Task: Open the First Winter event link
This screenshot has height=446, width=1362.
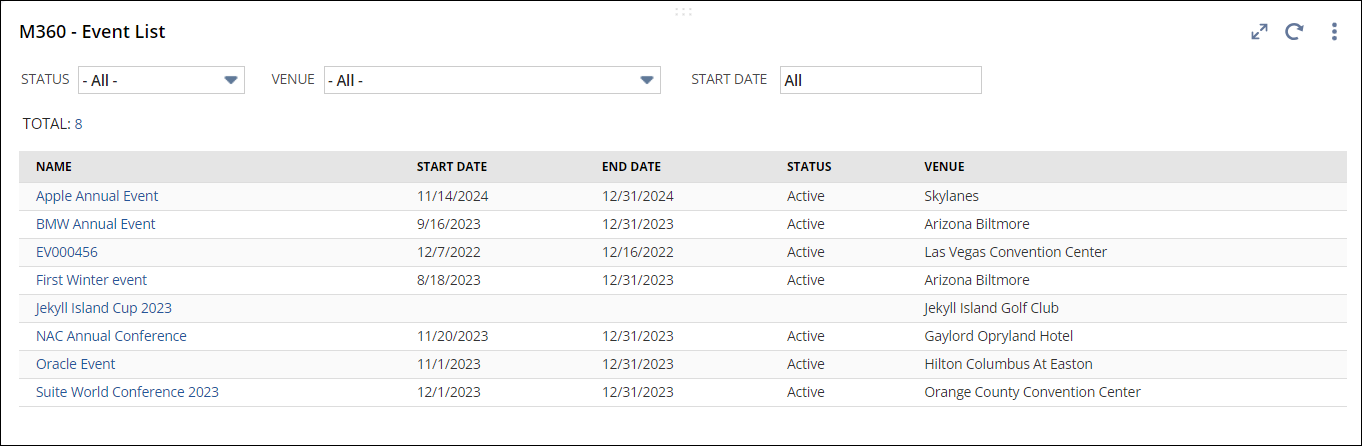Action: click(x=92, y=280)
